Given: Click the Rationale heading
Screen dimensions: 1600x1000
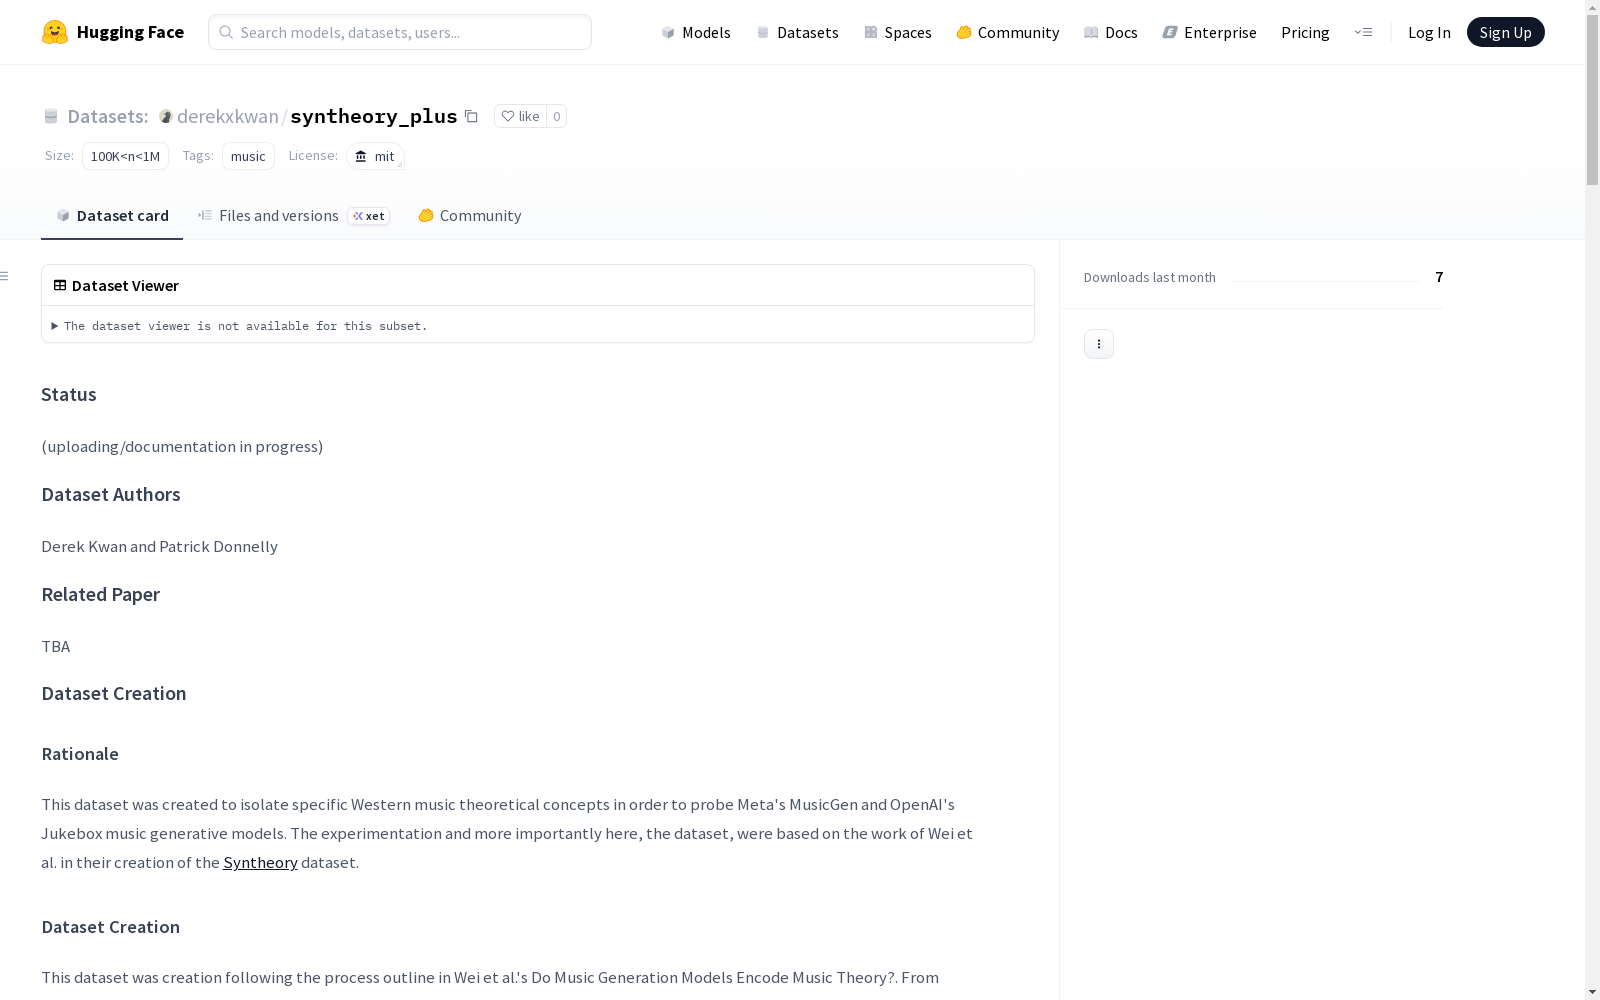Looking at the screenshot, I should point(80,754).
